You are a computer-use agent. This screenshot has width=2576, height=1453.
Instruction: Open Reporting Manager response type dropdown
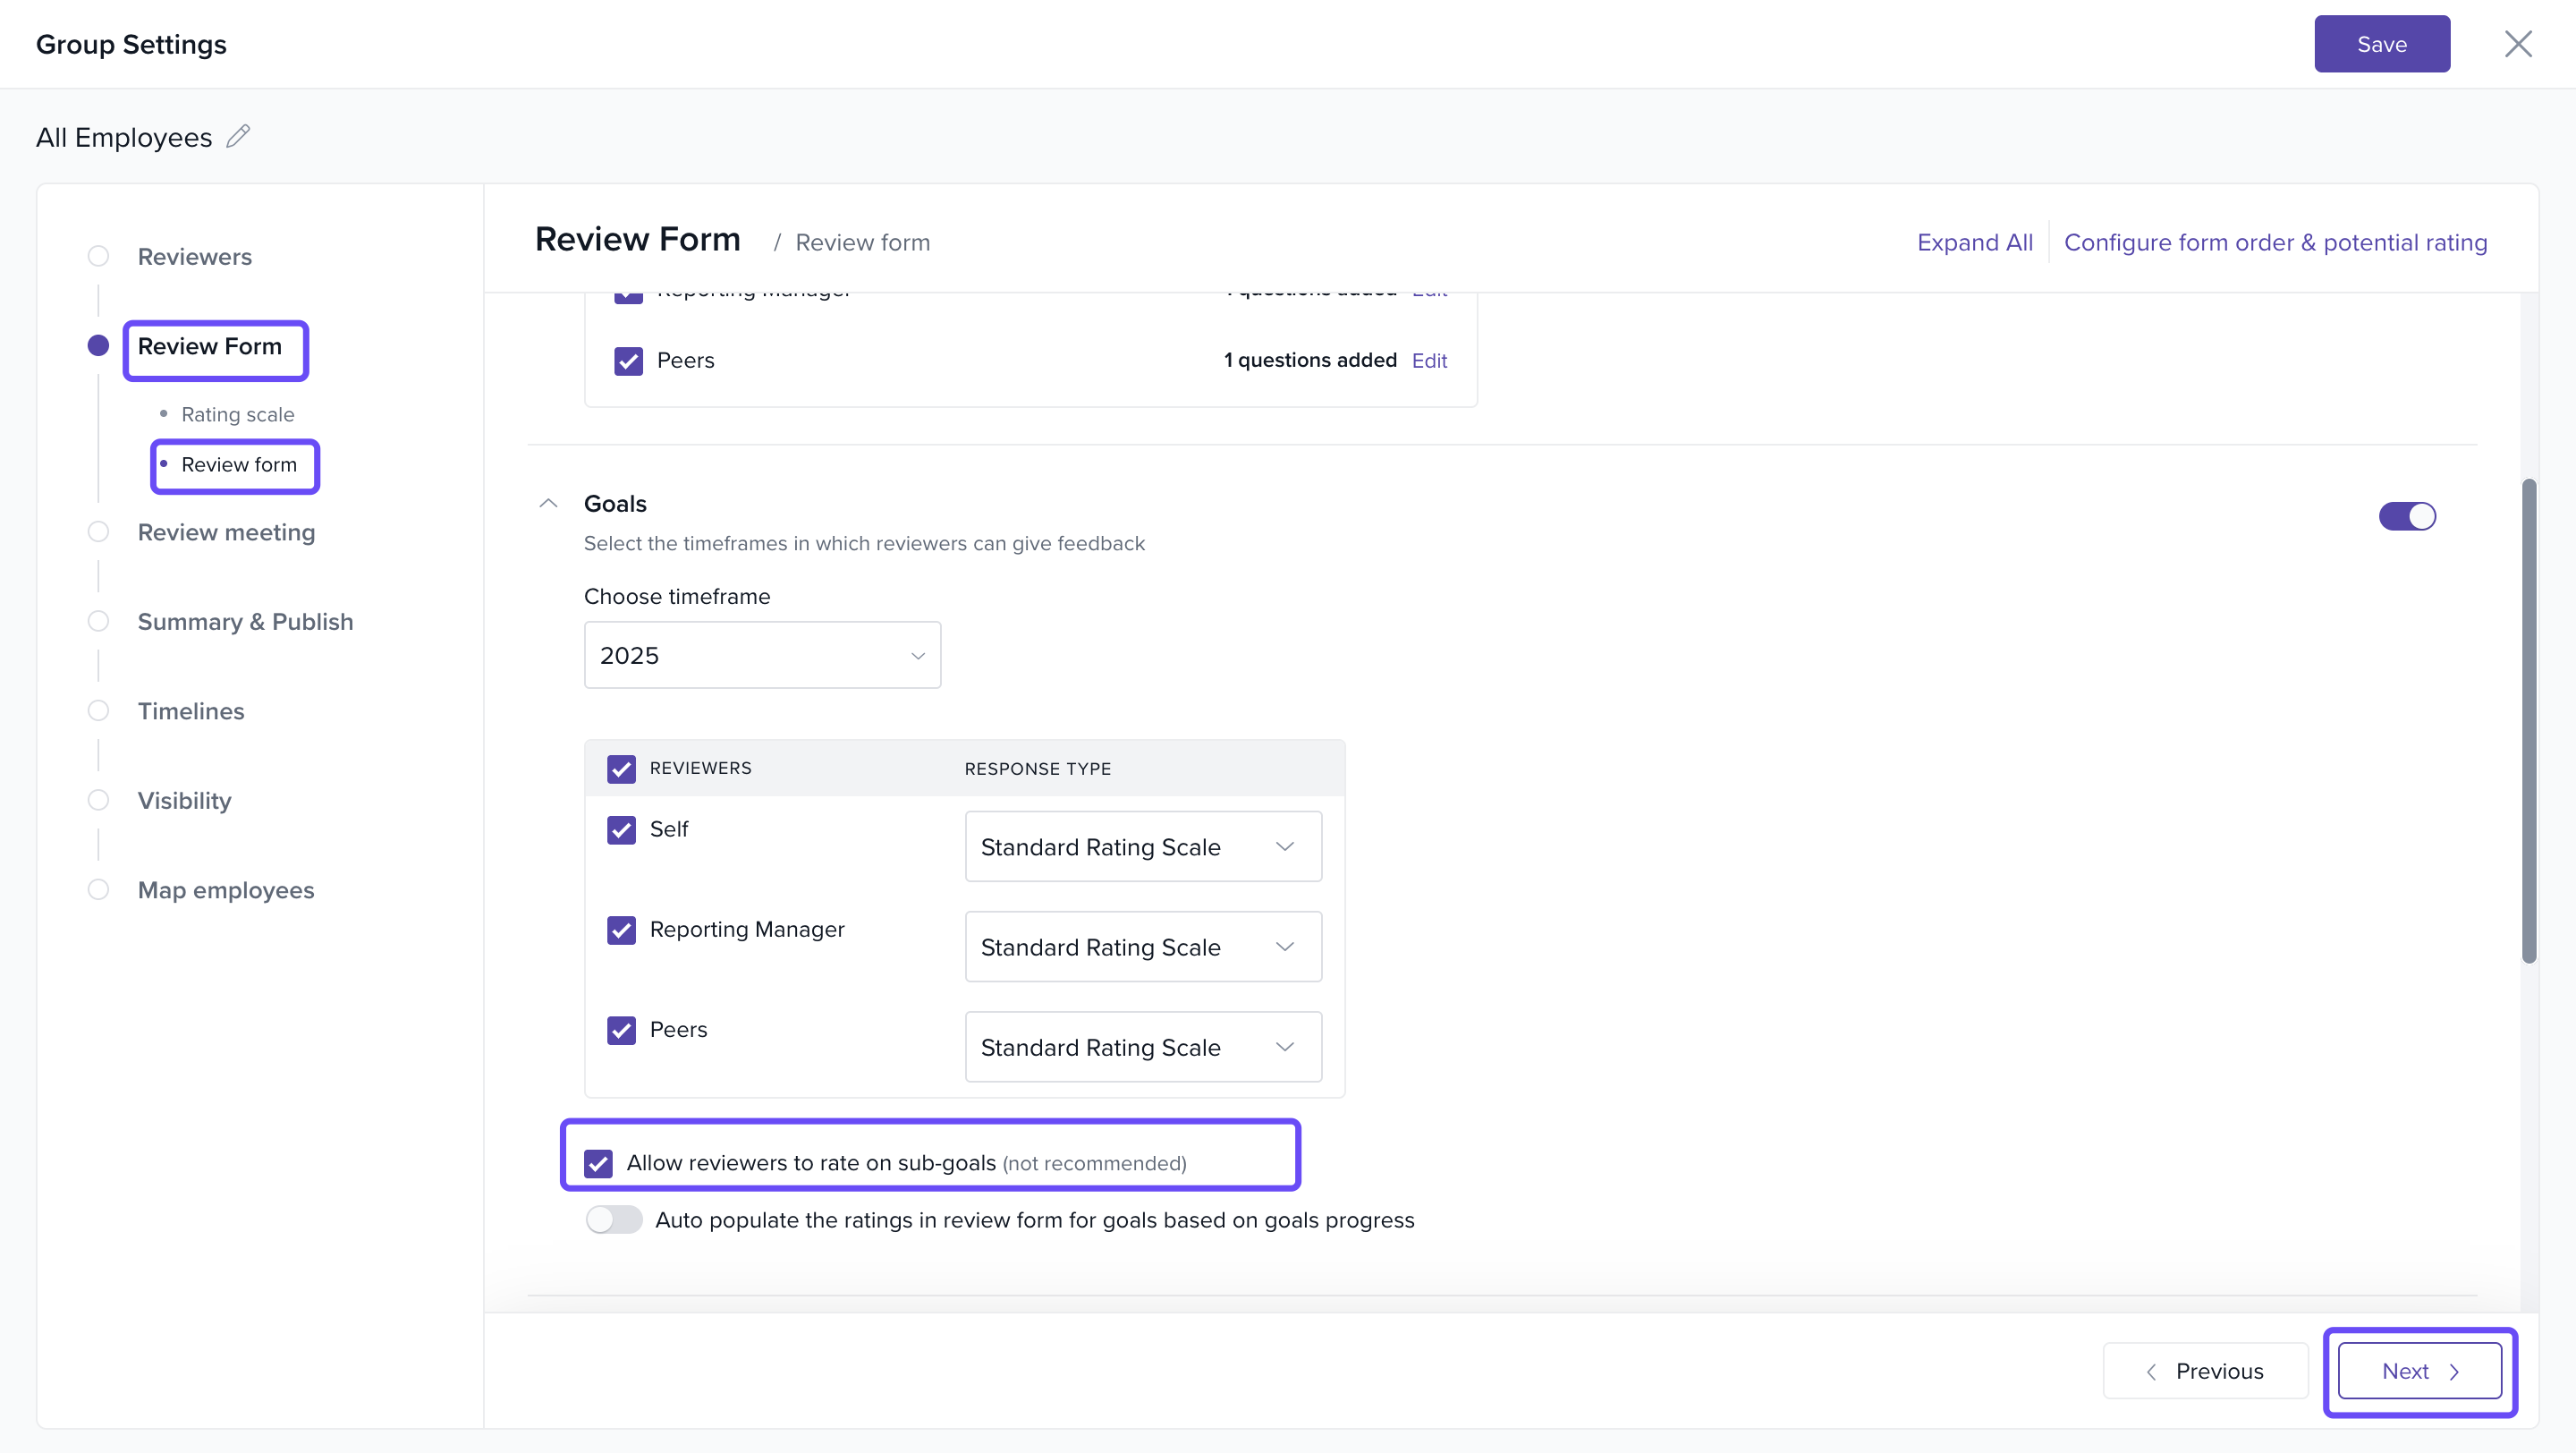(x=1142, y=947)
